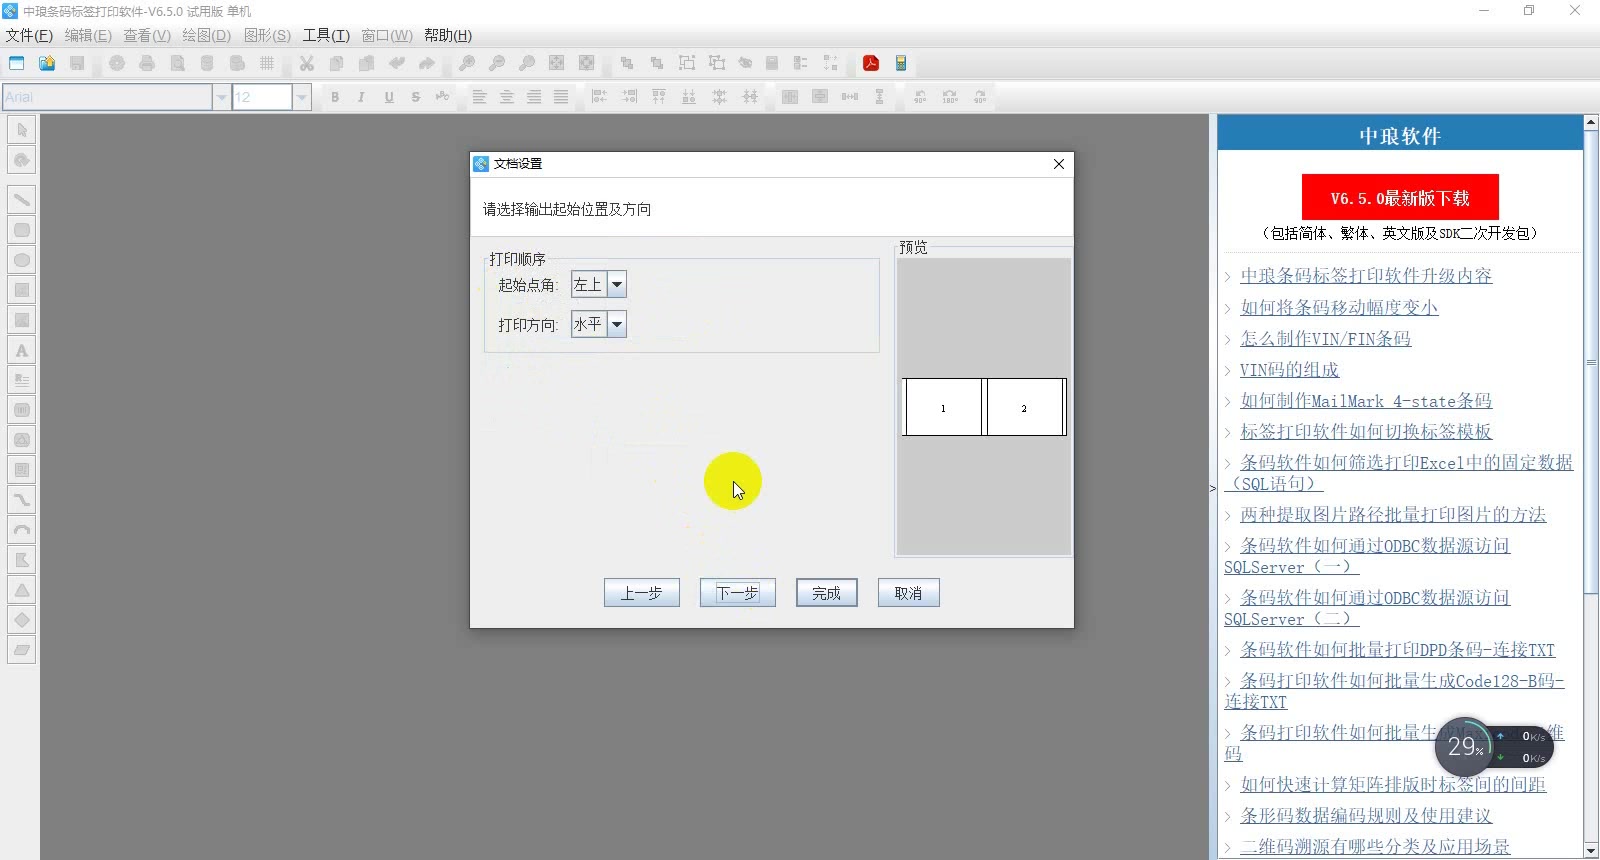Open the 文件(F) menu
This screenshot has height=860, width=1600.
click(x=29, y=35)
